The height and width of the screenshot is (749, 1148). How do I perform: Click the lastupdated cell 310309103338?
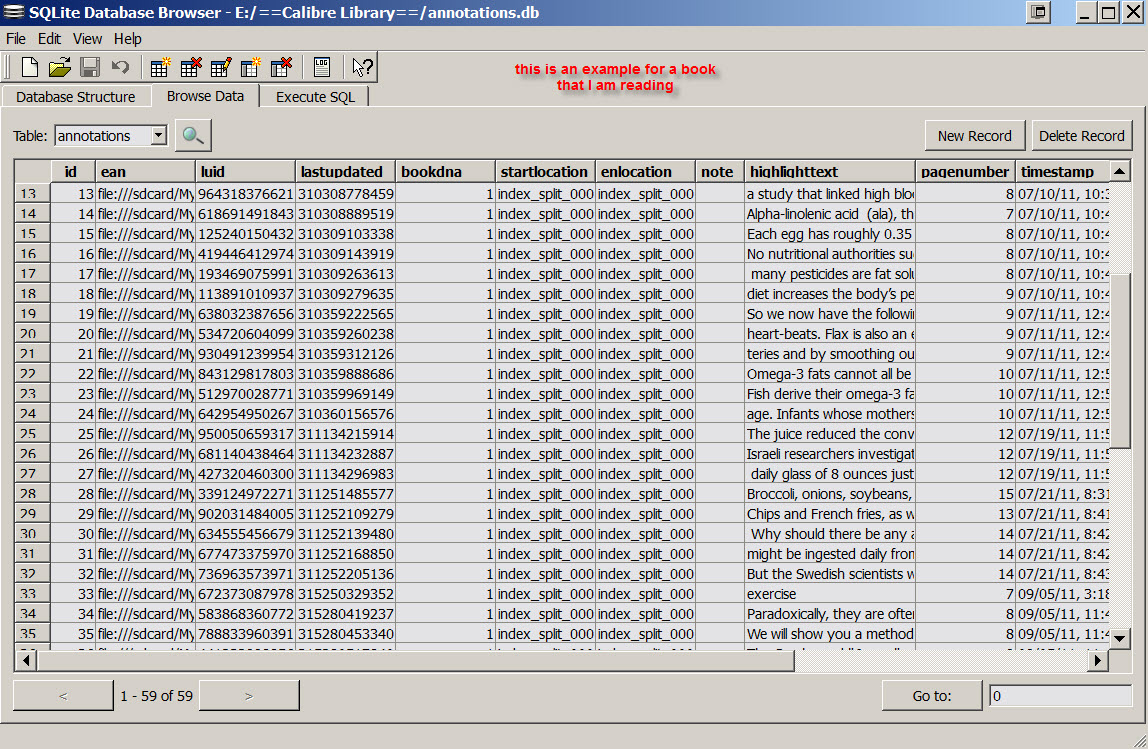coord(346,234)
